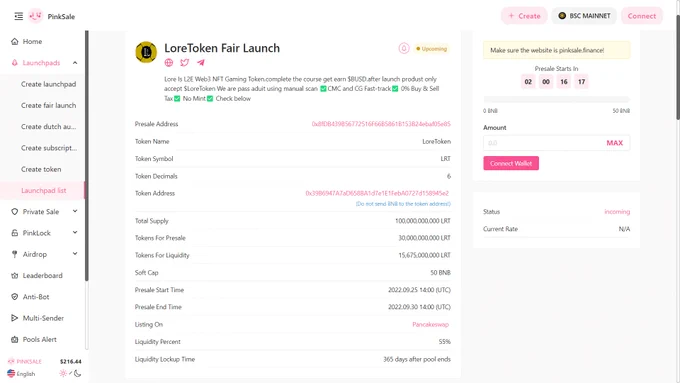The image size is (680, 383).
Task: Click the Anti-Bot shield icon
Action: tap(14, 297)
